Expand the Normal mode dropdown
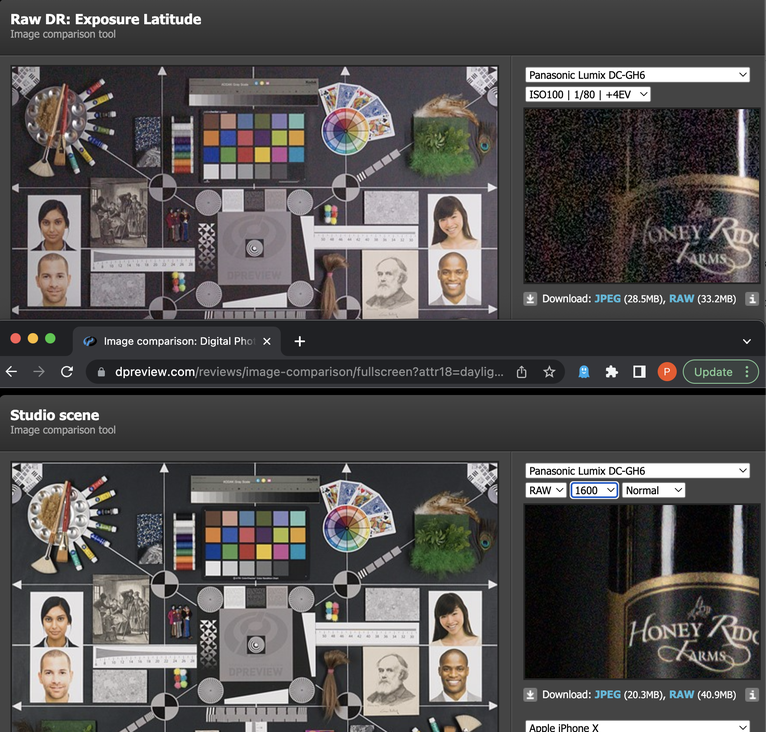This screenshot has width=766, height=732. pyautogui.click(x=653, y=490)
